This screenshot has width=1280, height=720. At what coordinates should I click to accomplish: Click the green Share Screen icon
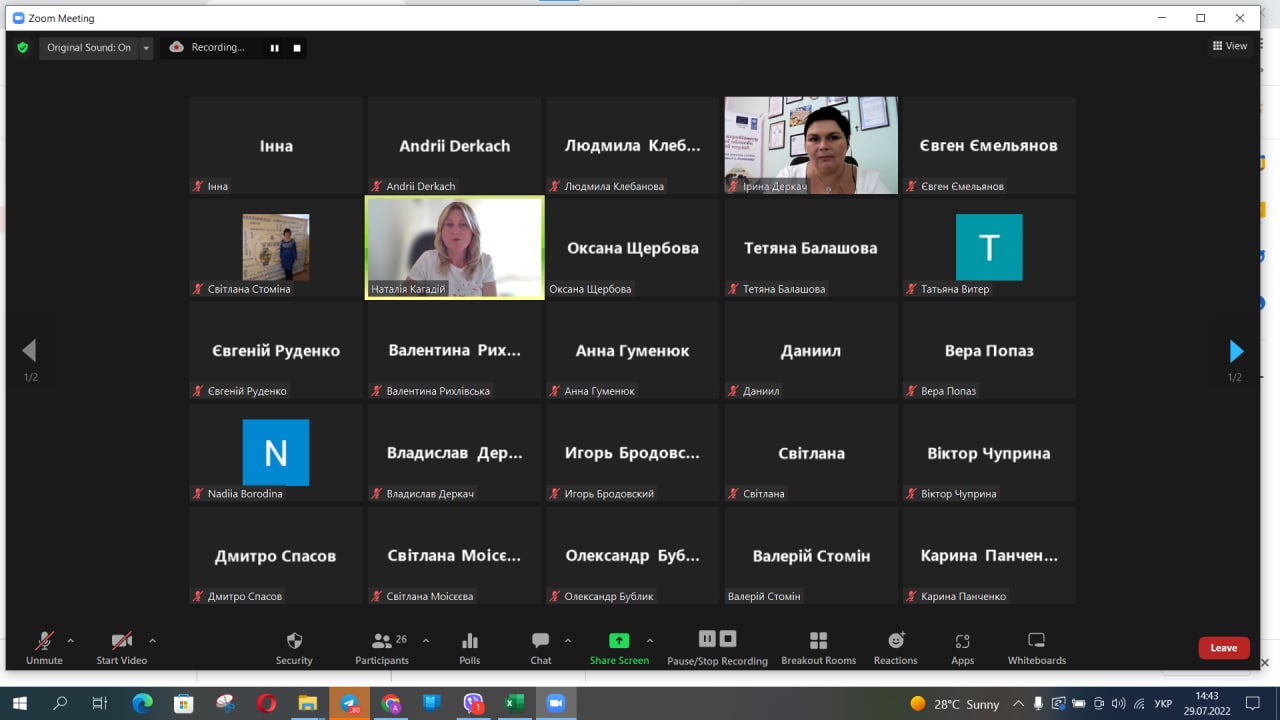point(619,641)
